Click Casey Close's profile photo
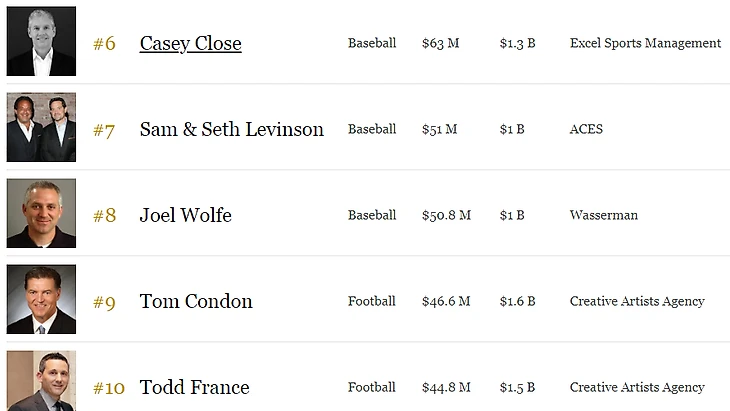Viewport: 730px width, 411px height. [41, 42]
